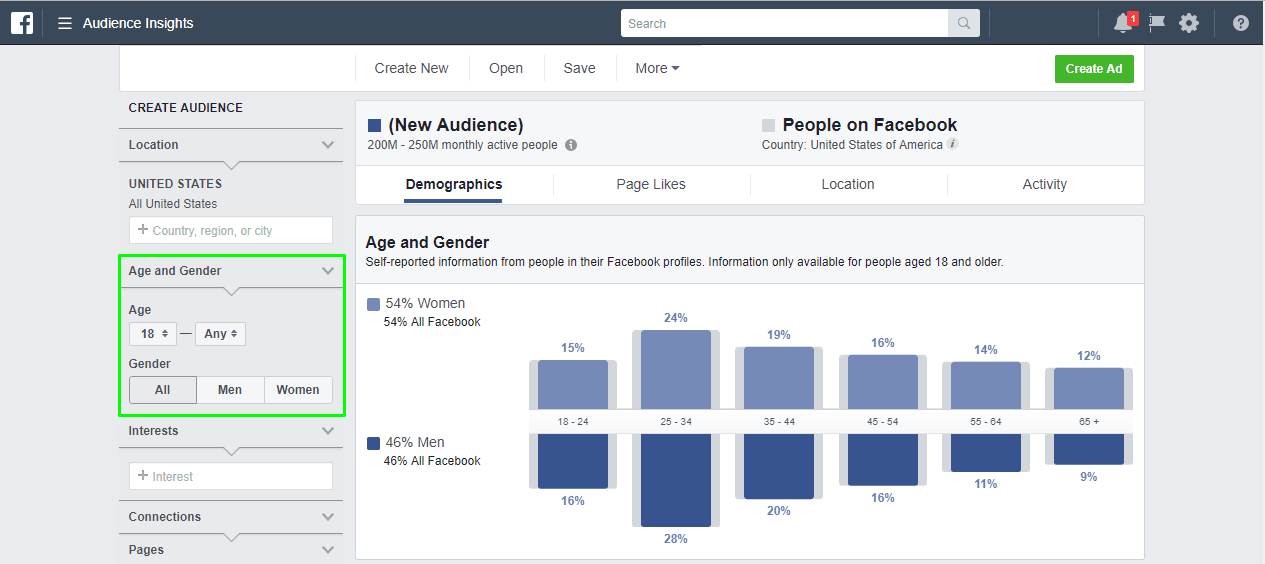The width and height of the screenshot is (1265, 564).
Task: Click the men 65 + bar at 9%
Action: (1089, 449)
